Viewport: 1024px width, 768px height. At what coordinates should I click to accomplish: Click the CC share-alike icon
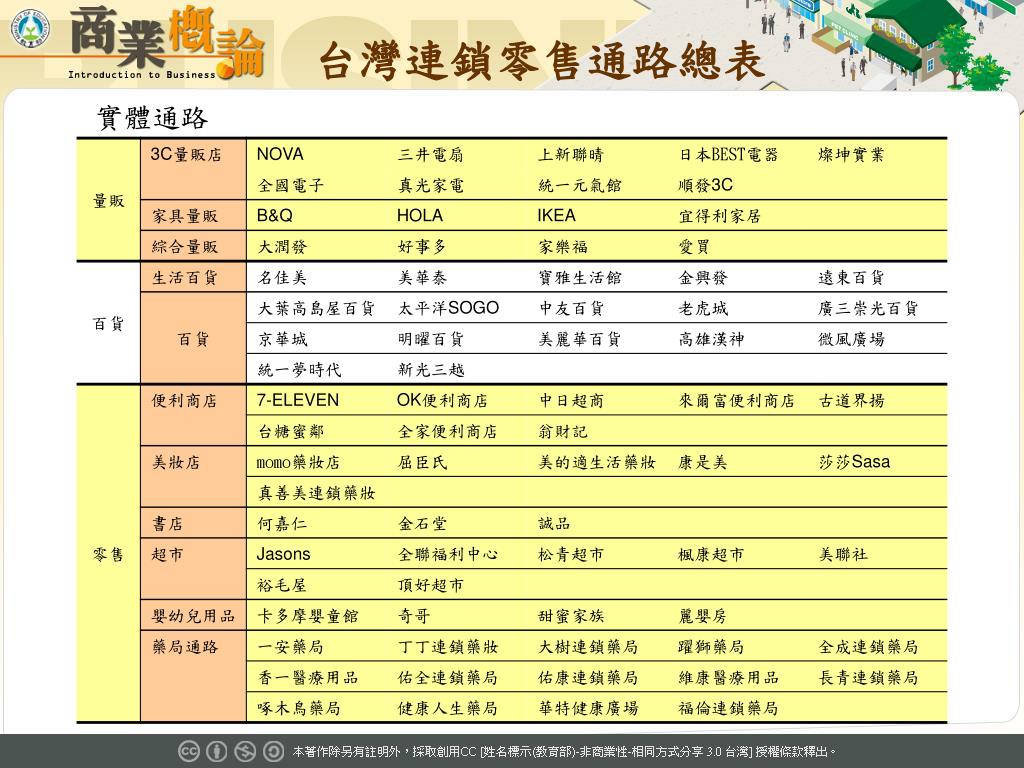coord(273,752)
